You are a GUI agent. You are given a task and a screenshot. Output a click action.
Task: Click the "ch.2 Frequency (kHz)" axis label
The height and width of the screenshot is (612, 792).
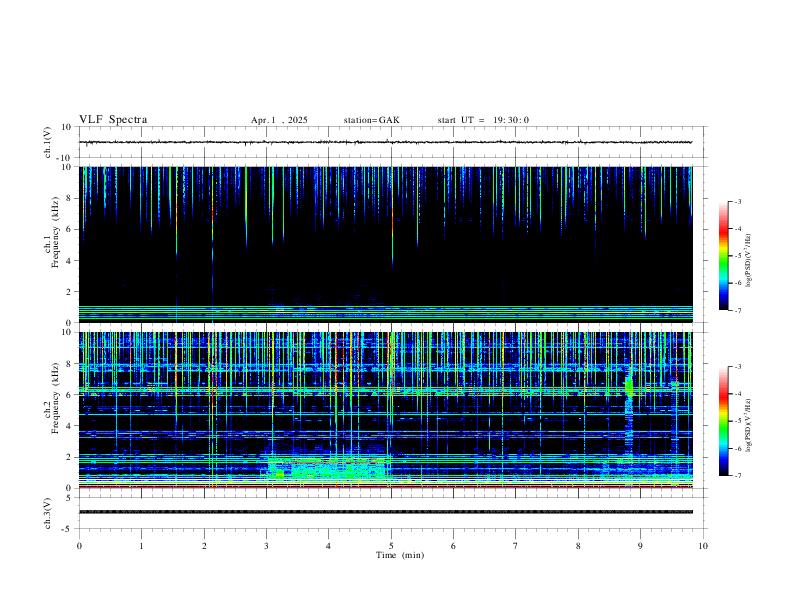coord(51,398)
